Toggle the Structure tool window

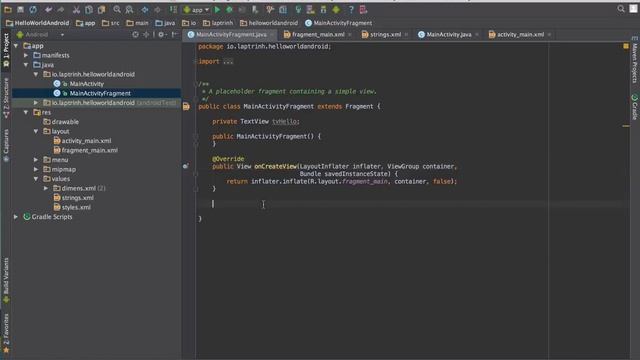(6, 98)
